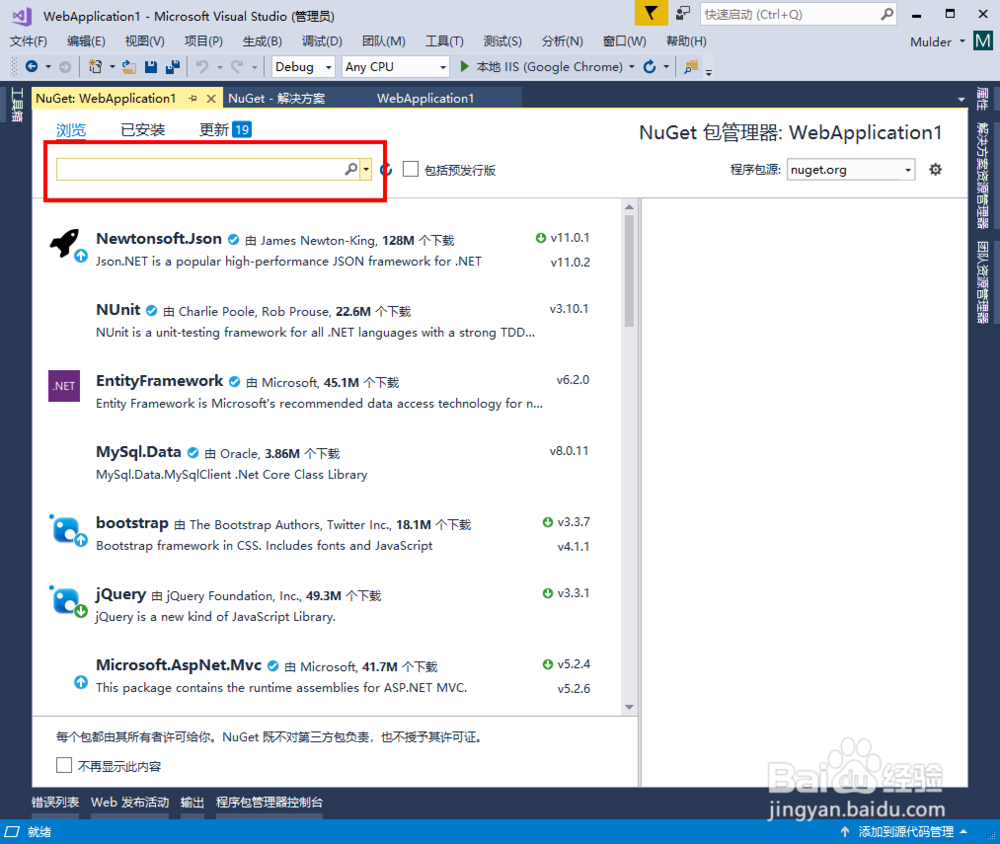The height and width of the screenshot is (844, 1000).
Task: Open the 帮助(H) menu
Action: 686,41
